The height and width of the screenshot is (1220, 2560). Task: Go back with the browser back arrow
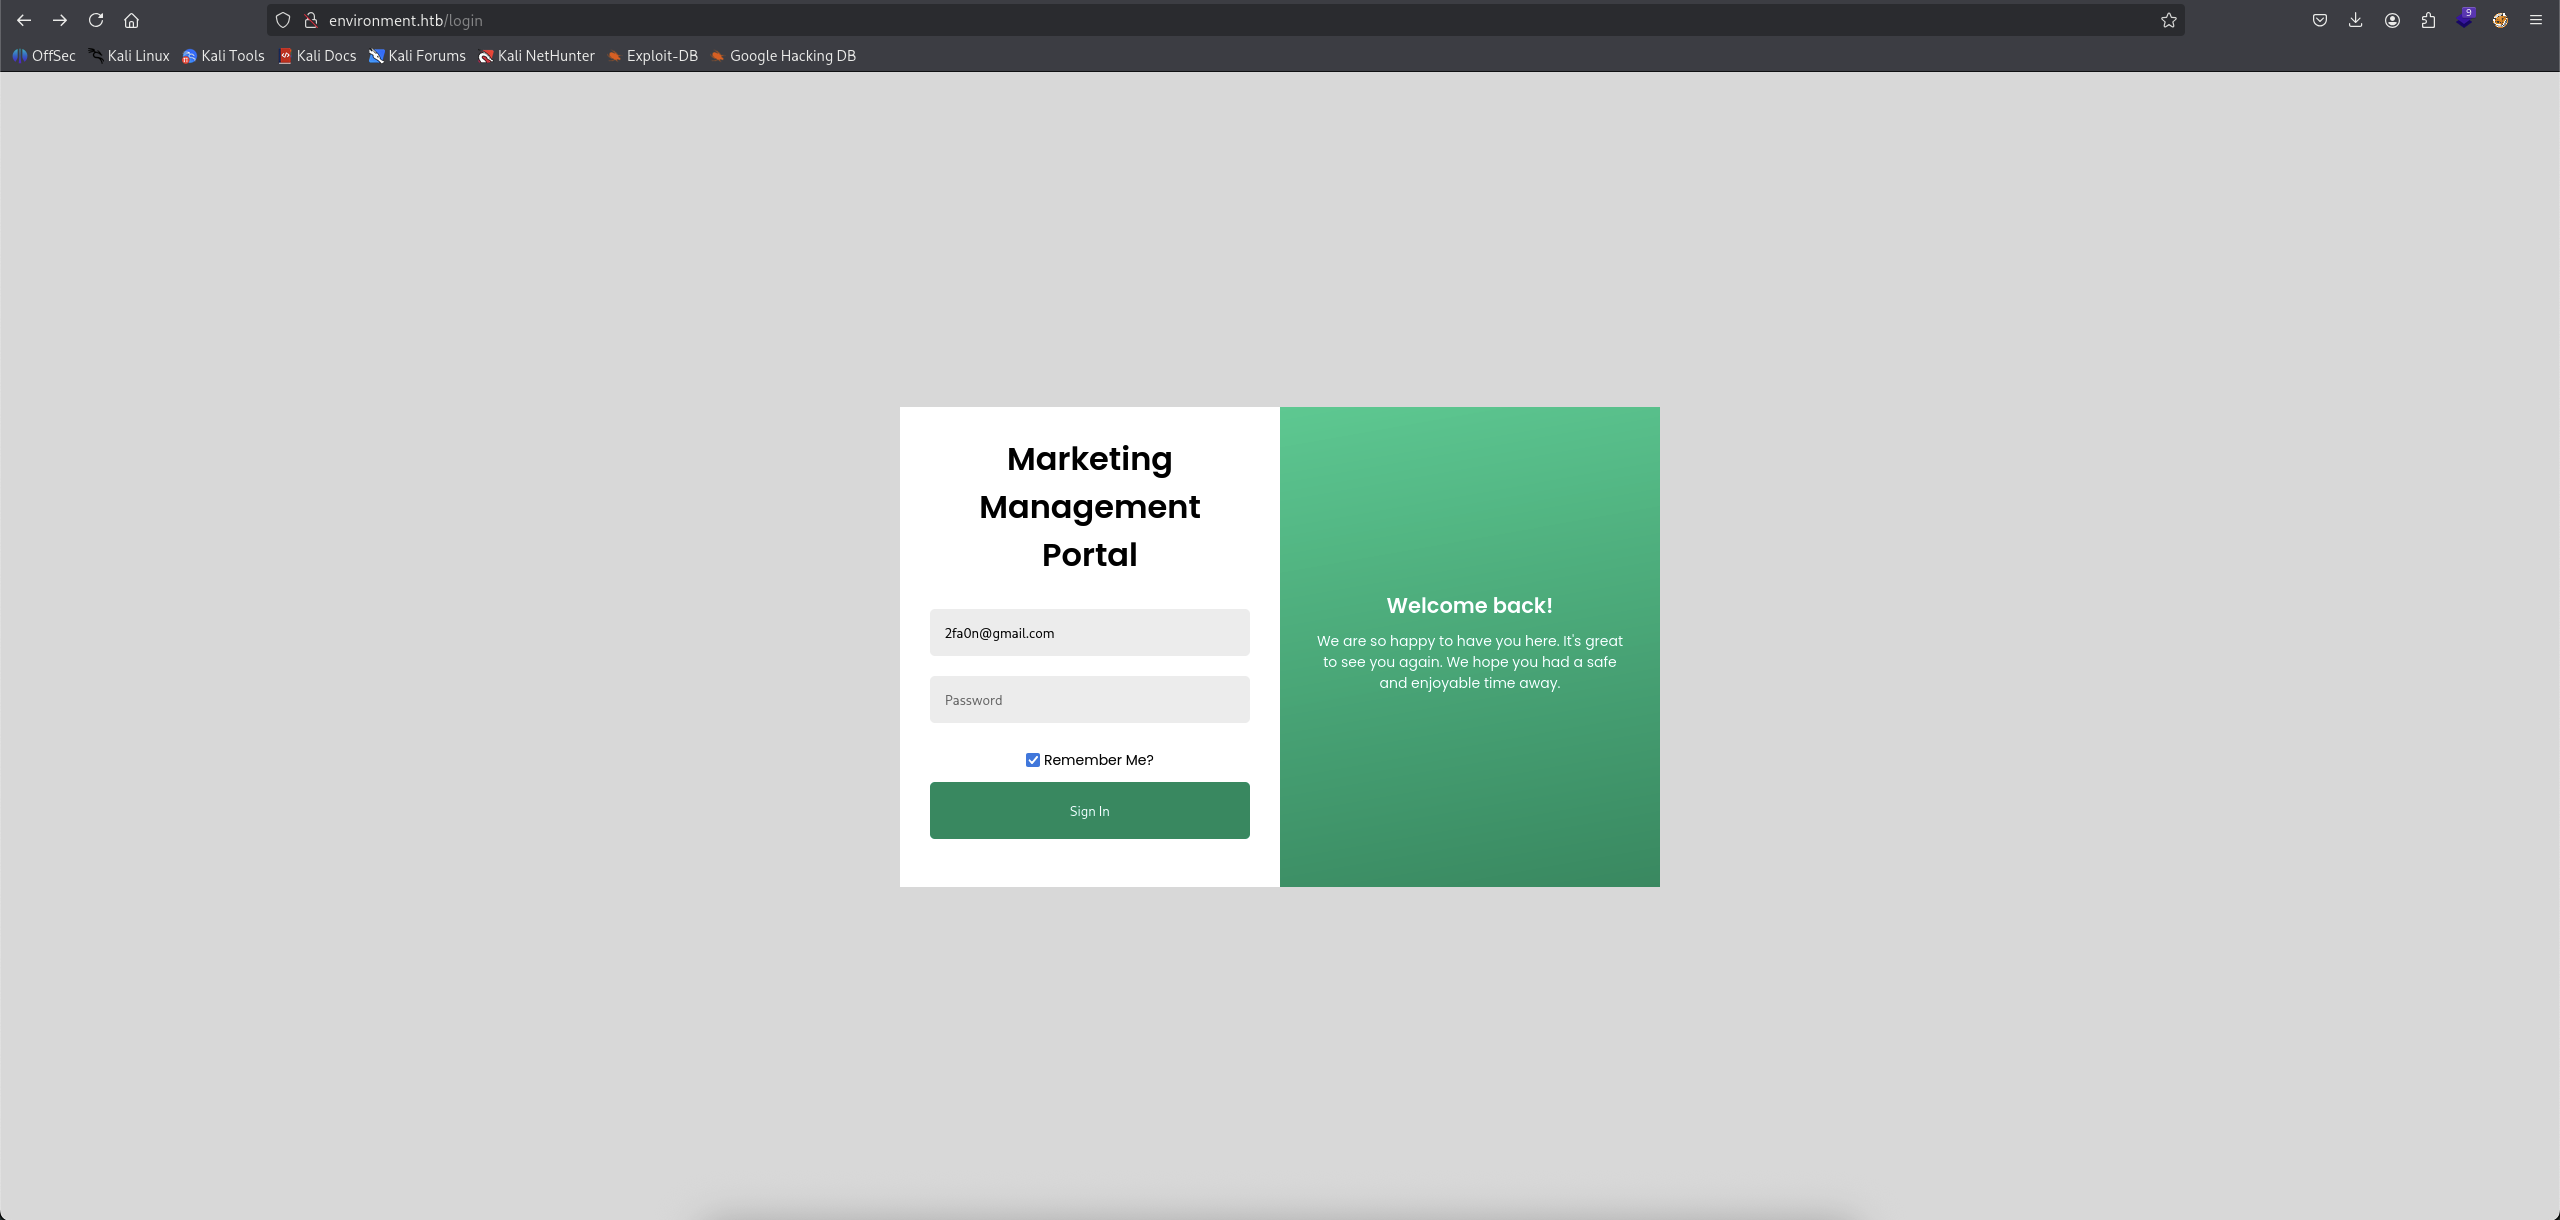[x=24, y=20]
